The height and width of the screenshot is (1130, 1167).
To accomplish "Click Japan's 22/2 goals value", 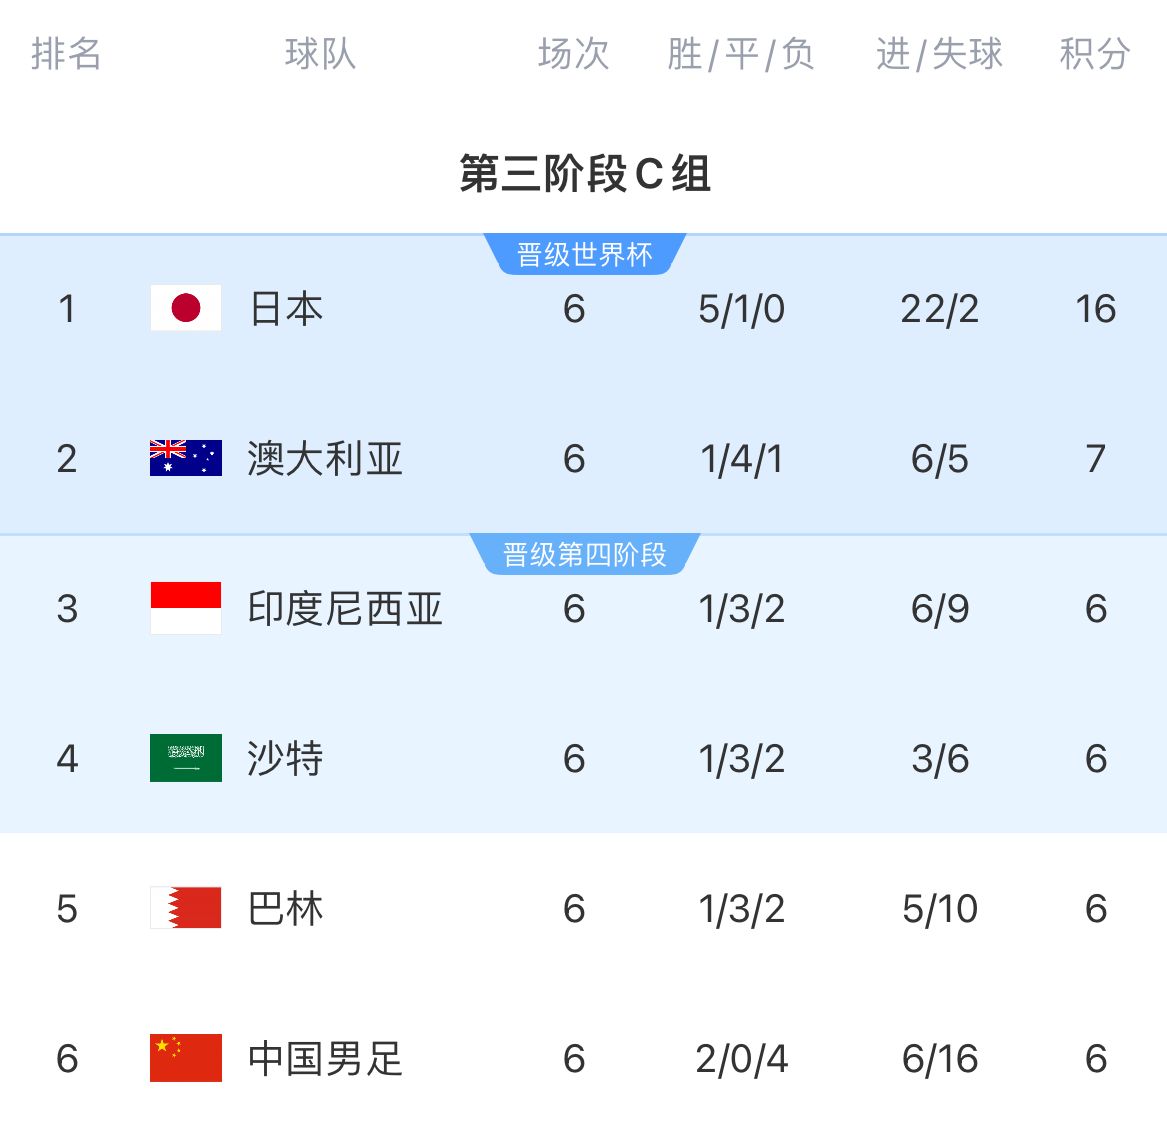I will pyautogui.click(x=939, y=309).
